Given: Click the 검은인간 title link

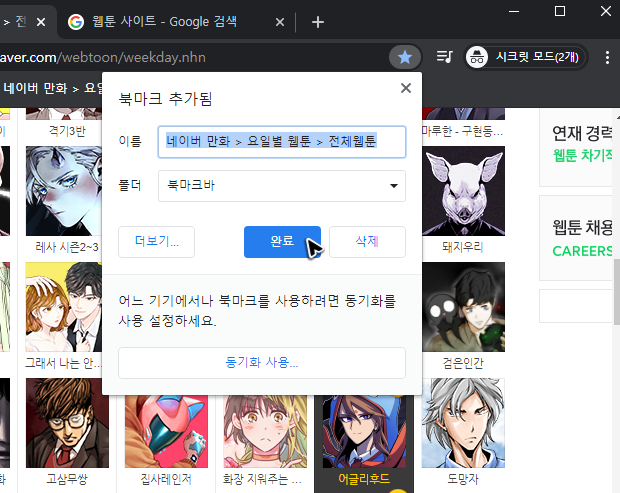Looking at the screenshot, I should (x=463, y=363).
